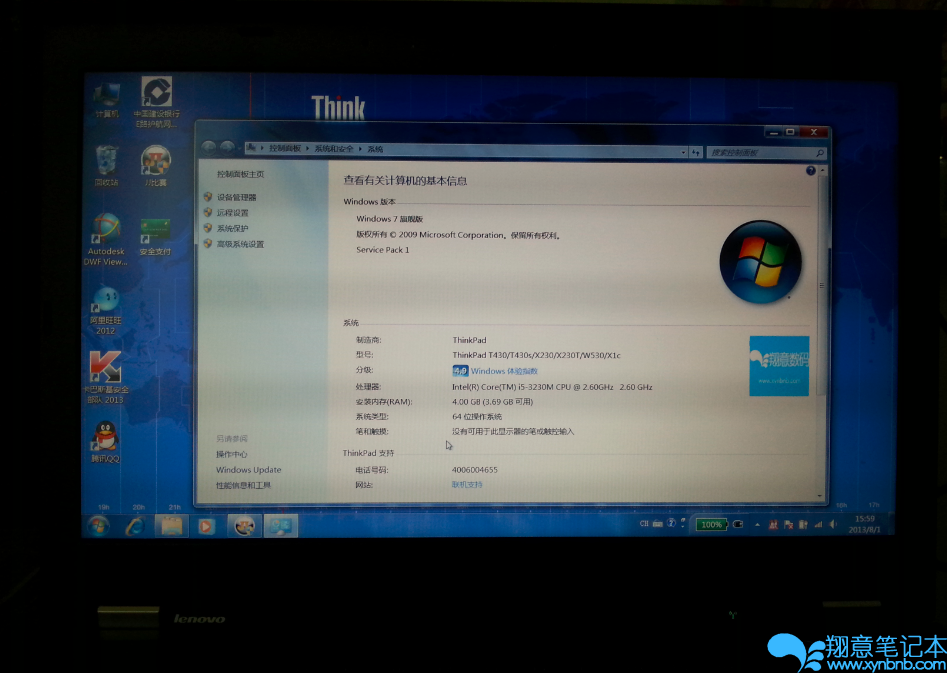Click the ThinkPad T430/T430s/X230 model text
This screenshot has height=673, width=947.
pyautogui.click(x=536, y=355)
